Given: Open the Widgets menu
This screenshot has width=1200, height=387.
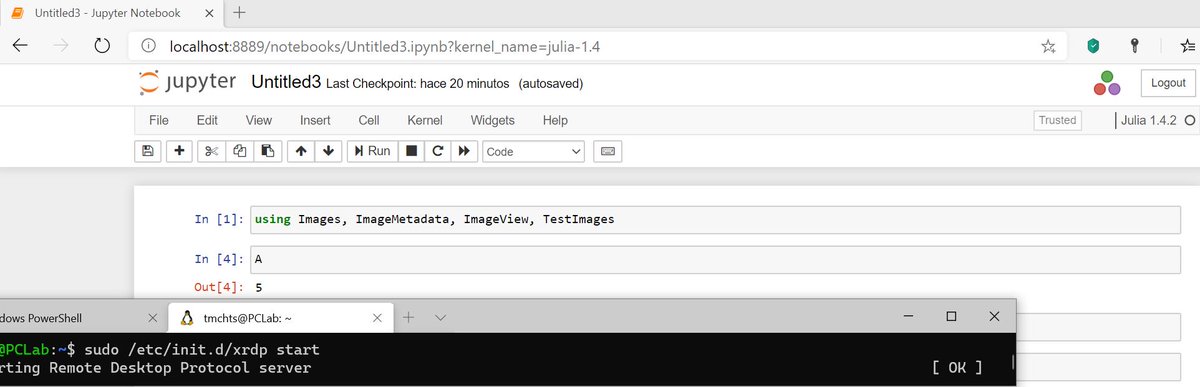Looking at the screenshot, I should [x=493, y=120].
